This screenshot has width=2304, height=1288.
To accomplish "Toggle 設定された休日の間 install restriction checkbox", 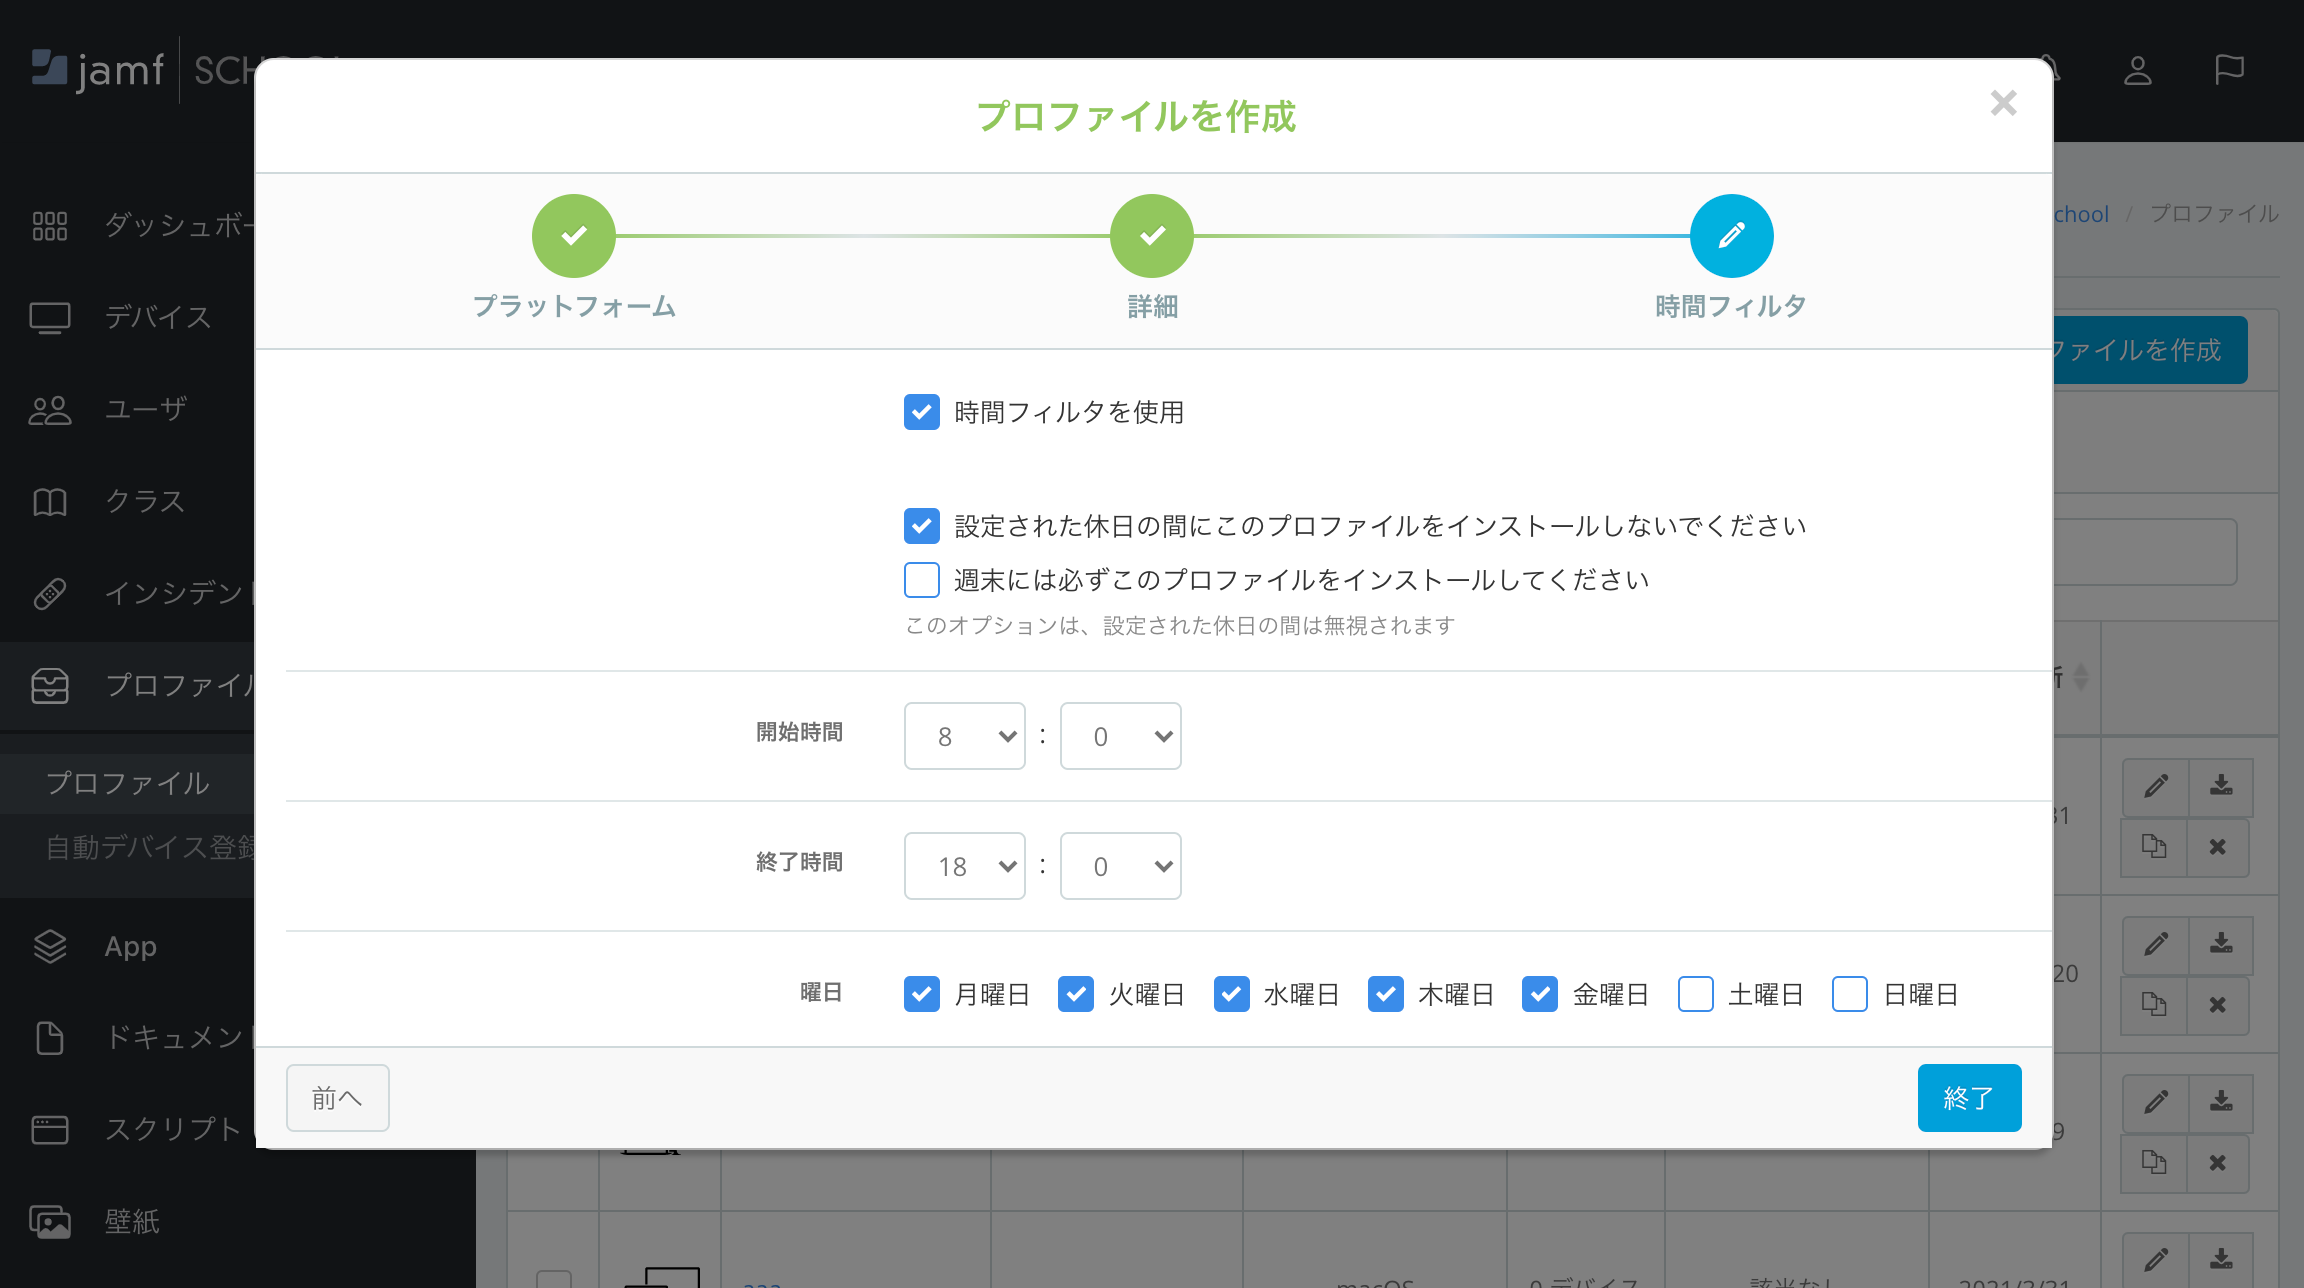I will tap(922, 526).
